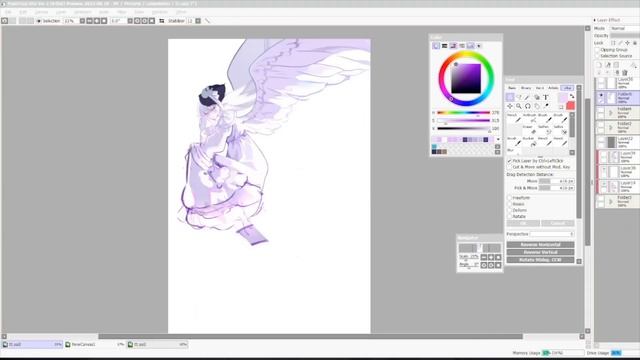Switch to the NewCanvas1 document tab
This screenshot has width=640, height=360.
(95, 344)
